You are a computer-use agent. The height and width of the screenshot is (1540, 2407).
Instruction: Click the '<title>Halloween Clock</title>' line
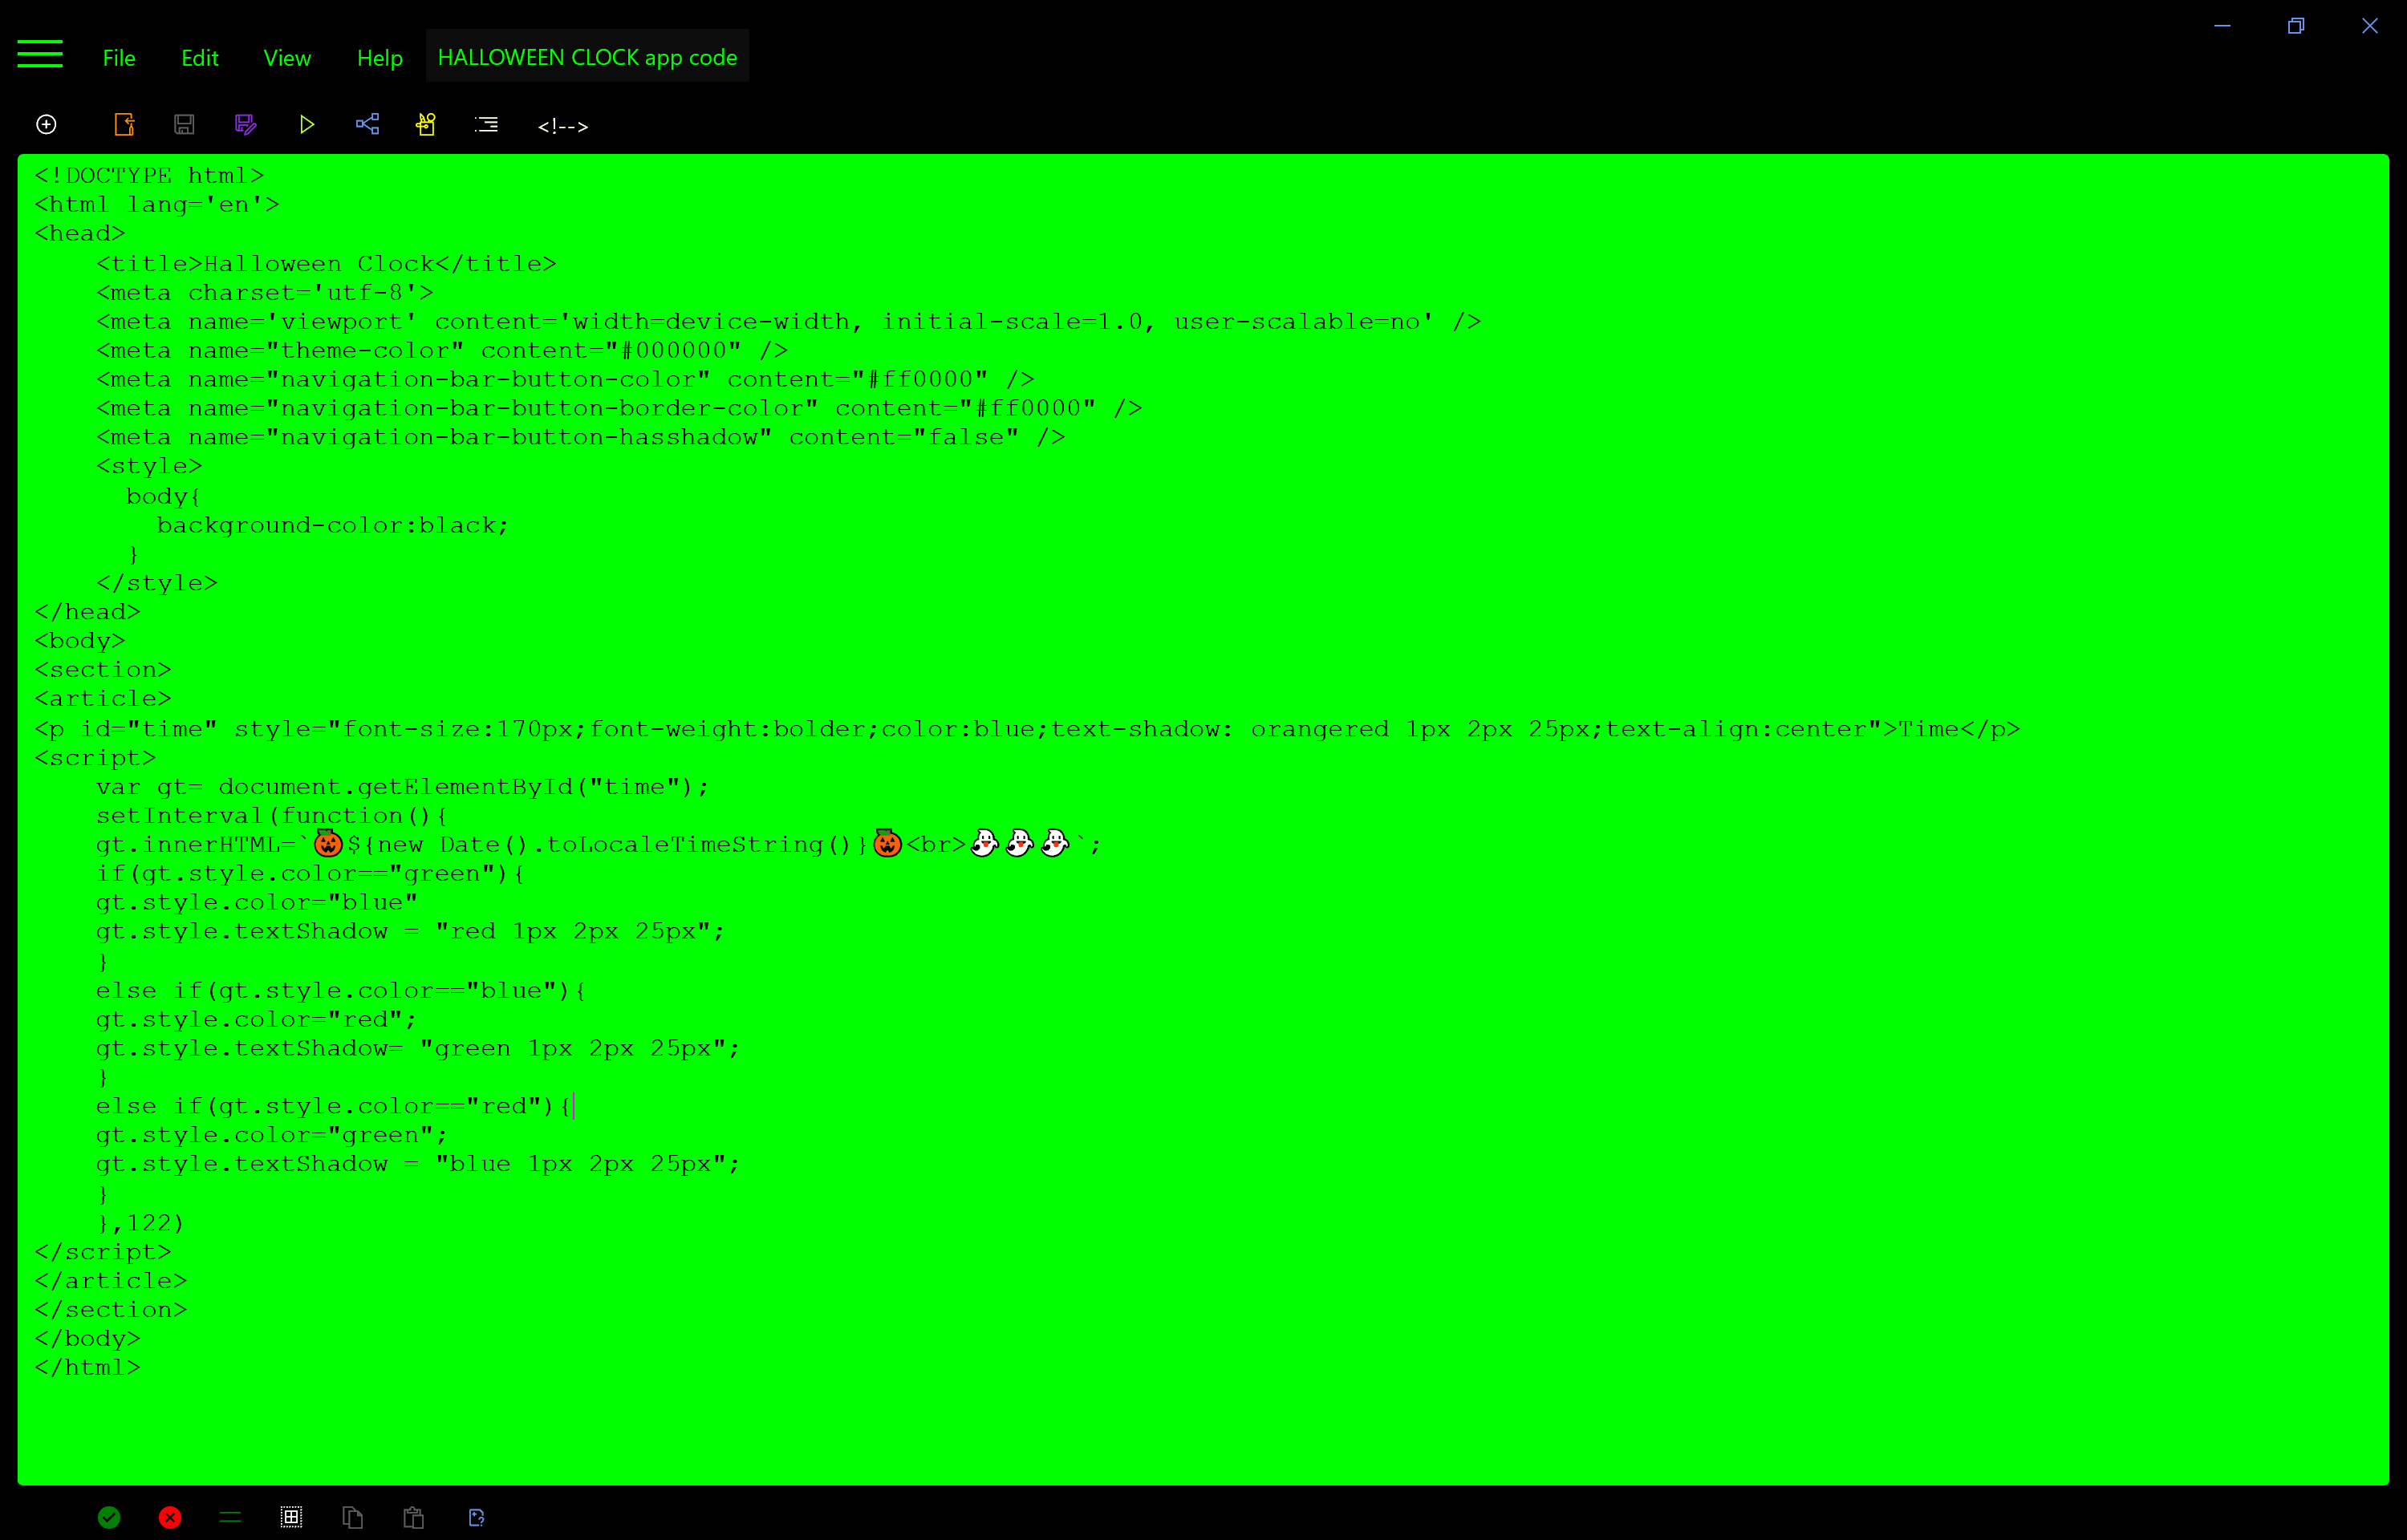326,264
